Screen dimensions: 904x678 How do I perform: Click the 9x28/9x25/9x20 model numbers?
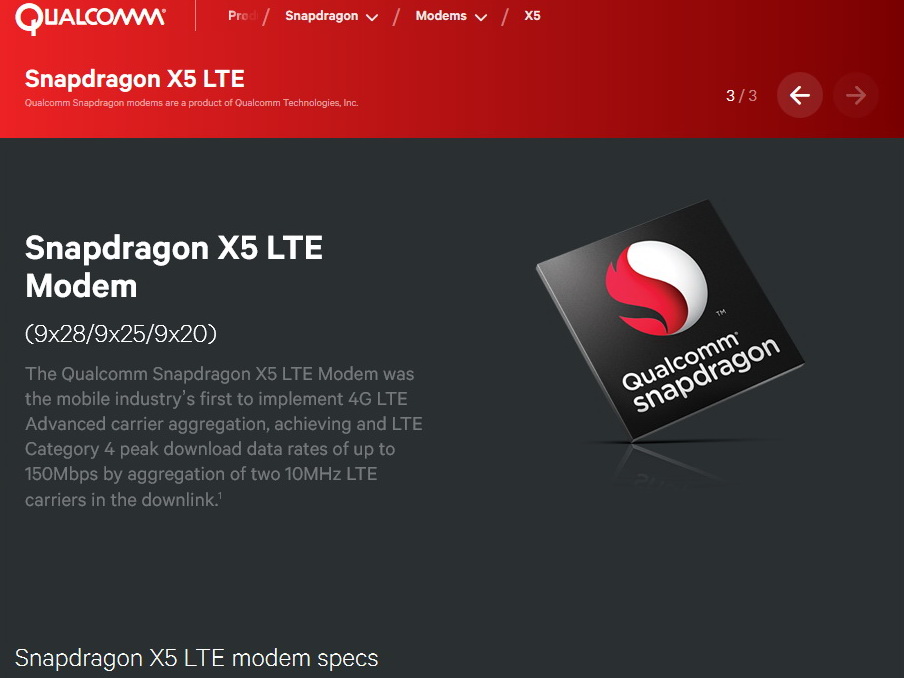pyautogui.click(x=120, y=333)
